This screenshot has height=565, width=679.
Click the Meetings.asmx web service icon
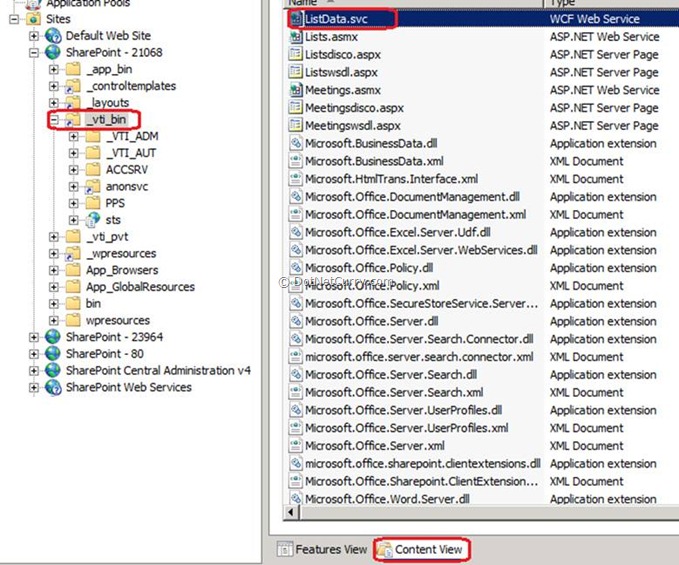point(296,90)
